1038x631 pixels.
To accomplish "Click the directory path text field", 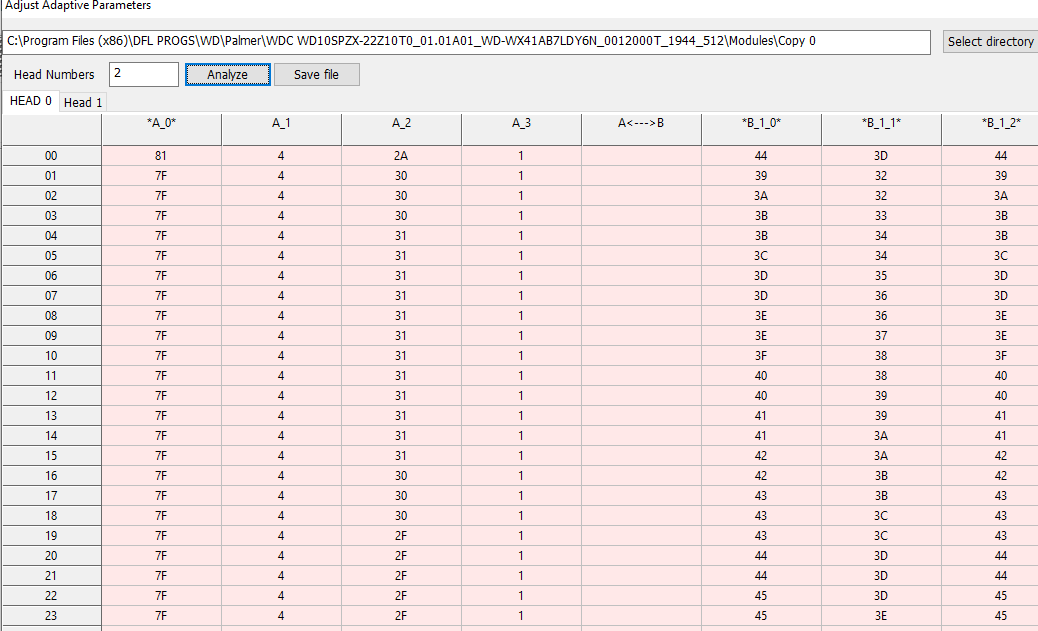I will click(468, 42).
